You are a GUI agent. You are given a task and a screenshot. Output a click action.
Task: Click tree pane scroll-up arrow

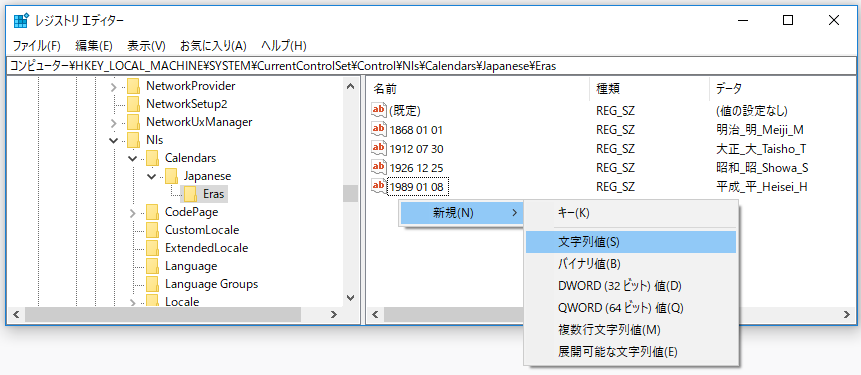click(x=350, y=85)
